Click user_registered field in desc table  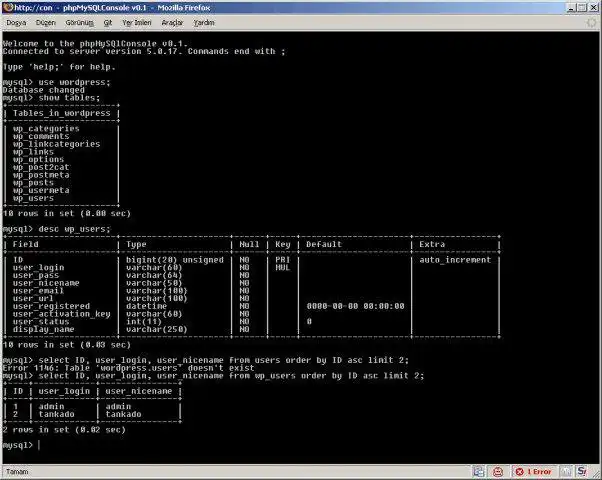[51, 306]
